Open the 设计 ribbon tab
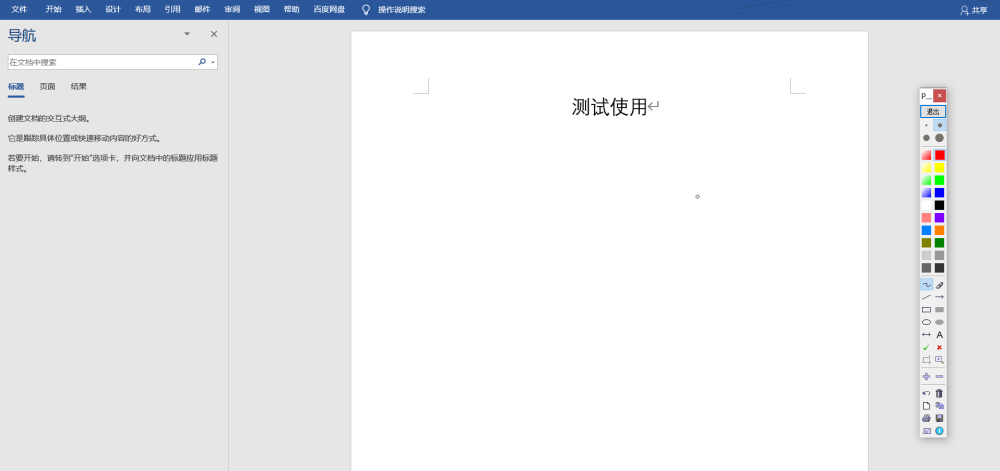Image resolution: width=1000 pixels, height=471 pixels. [x=113, y=10]
